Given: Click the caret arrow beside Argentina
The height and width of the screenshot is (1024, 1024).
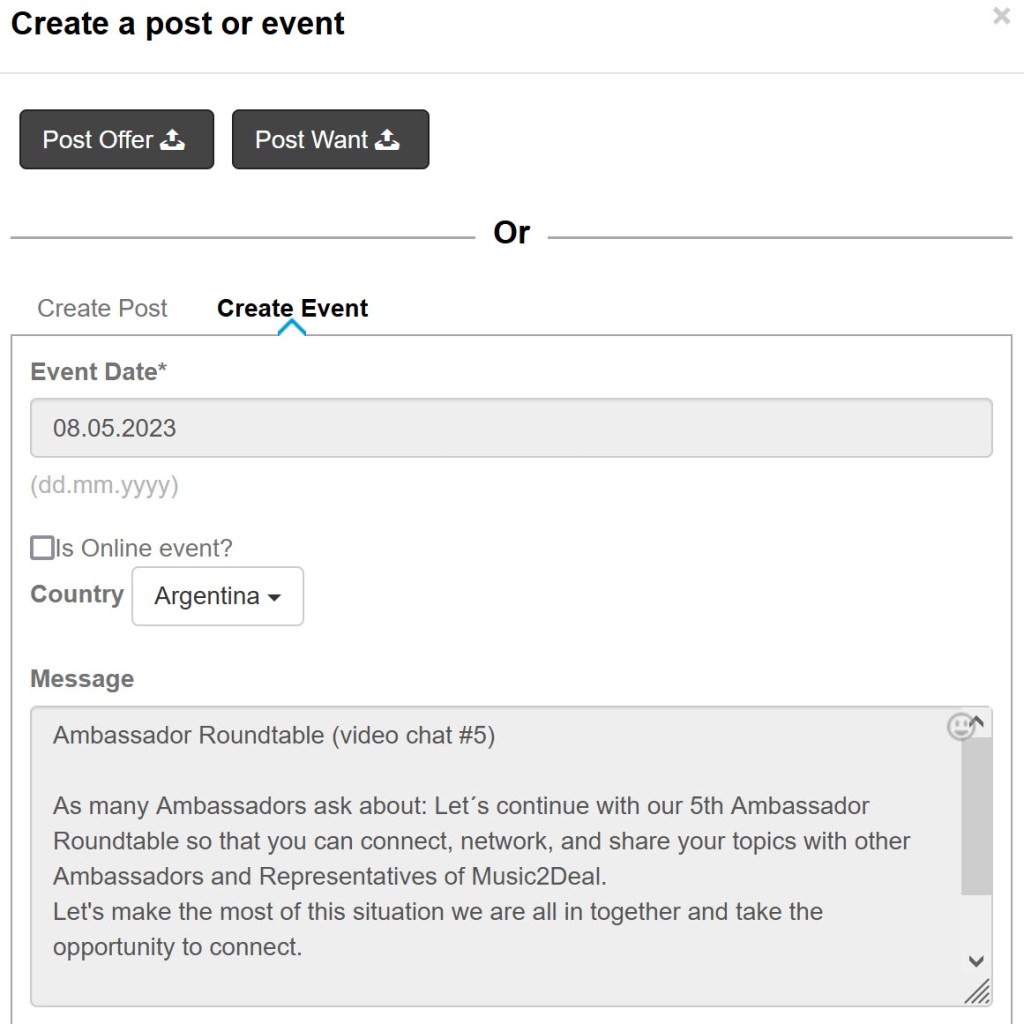Looking at the screenshot, I should coord(274,597).
